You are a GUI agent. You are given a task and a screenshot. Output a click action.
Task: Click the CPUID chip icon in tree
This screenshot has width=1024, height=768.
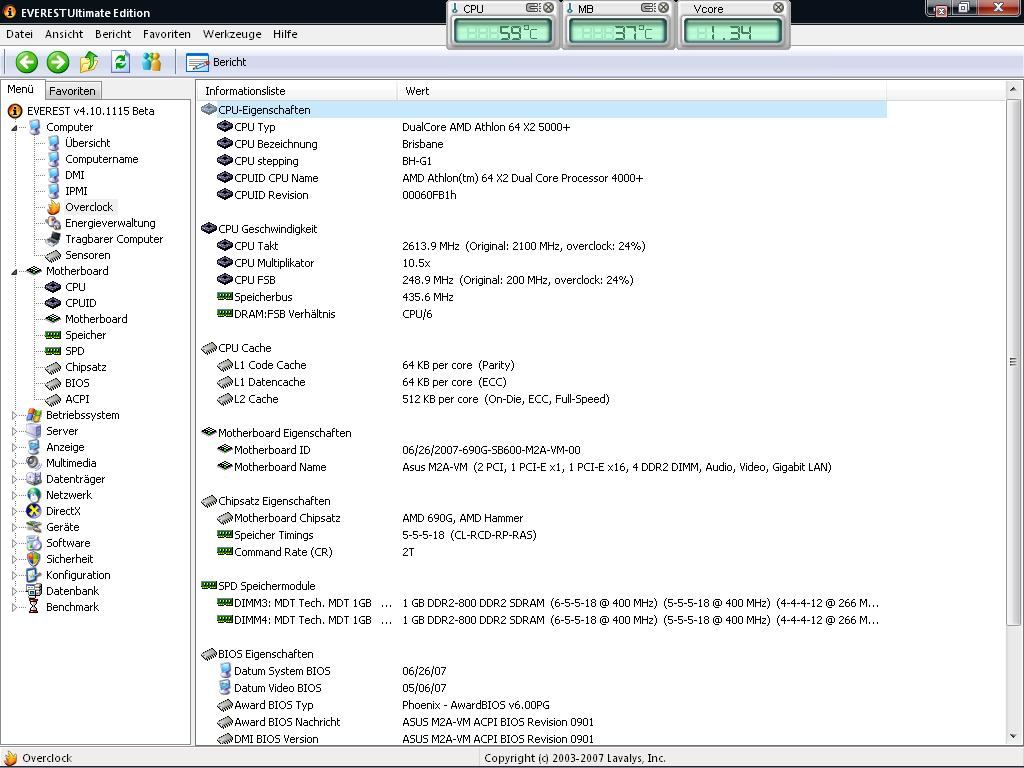pos(54,303)
